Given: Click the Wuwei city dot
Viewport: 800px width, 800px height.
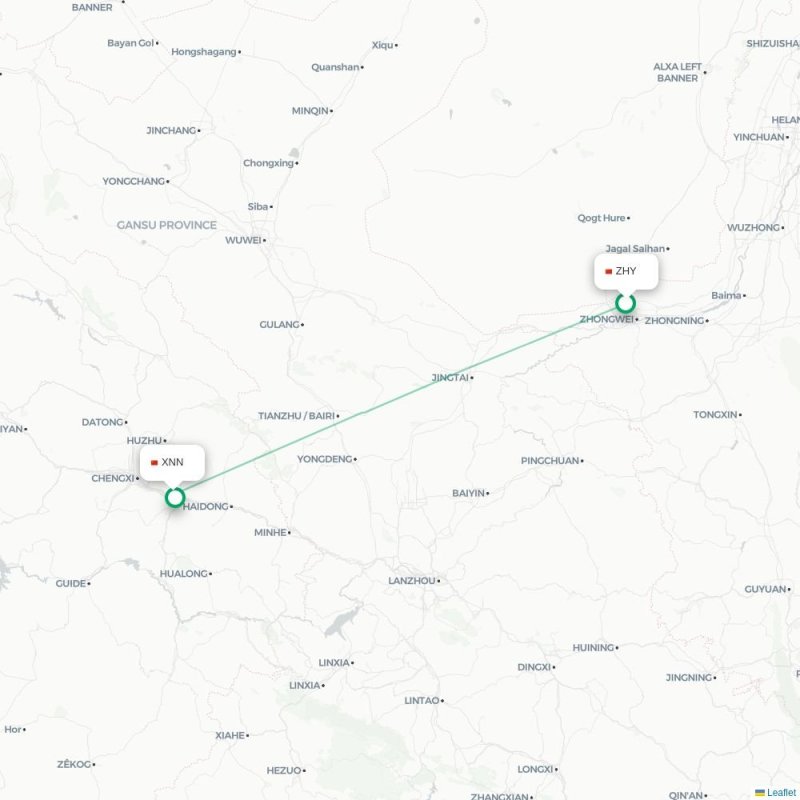Looking at the screenshot, I should pyautogui.click(x=264, y=240).
